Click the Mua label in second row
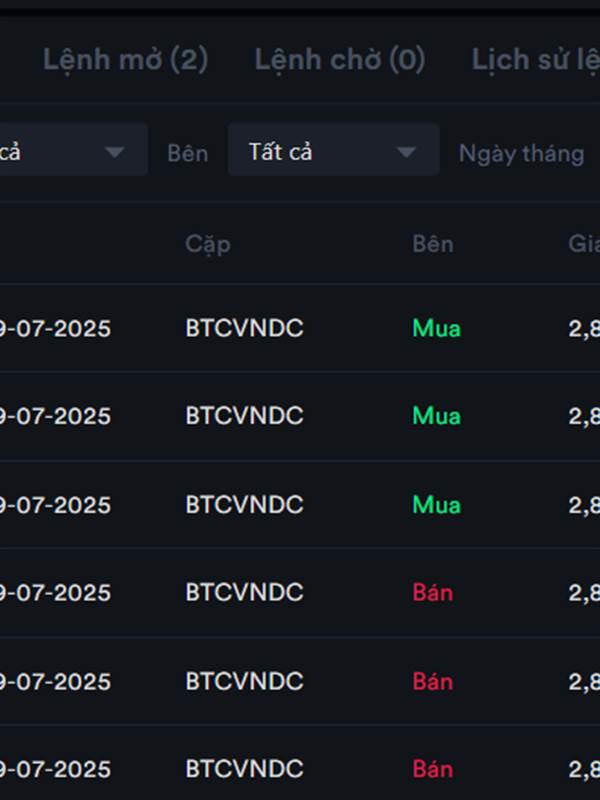The width and height of the screenshot is (600, 800). click(436, 416)
